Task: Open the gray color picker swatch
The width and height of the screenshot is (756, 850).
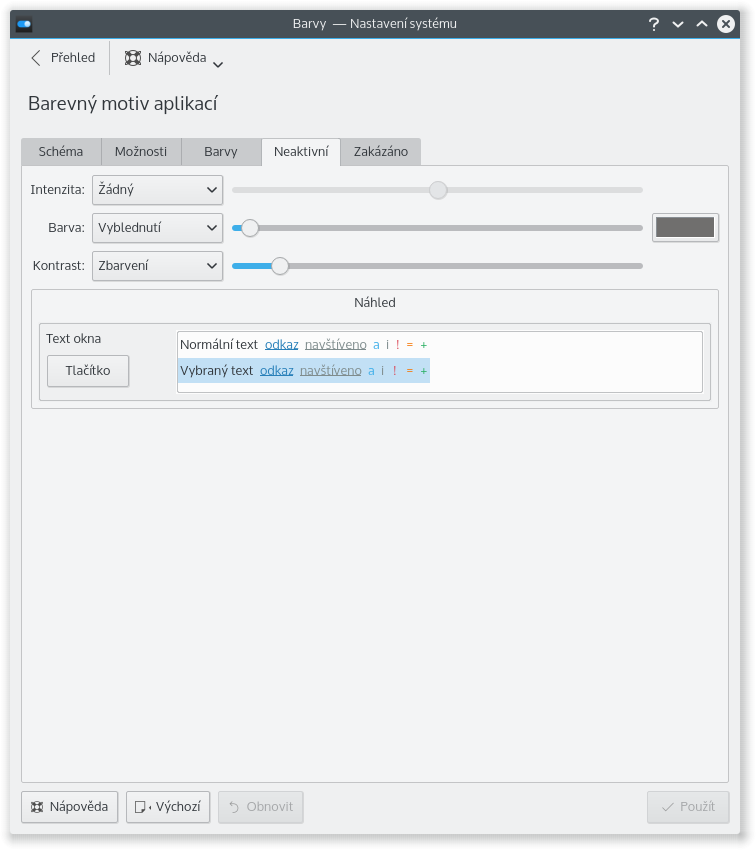Action: [x=685, y=227]
